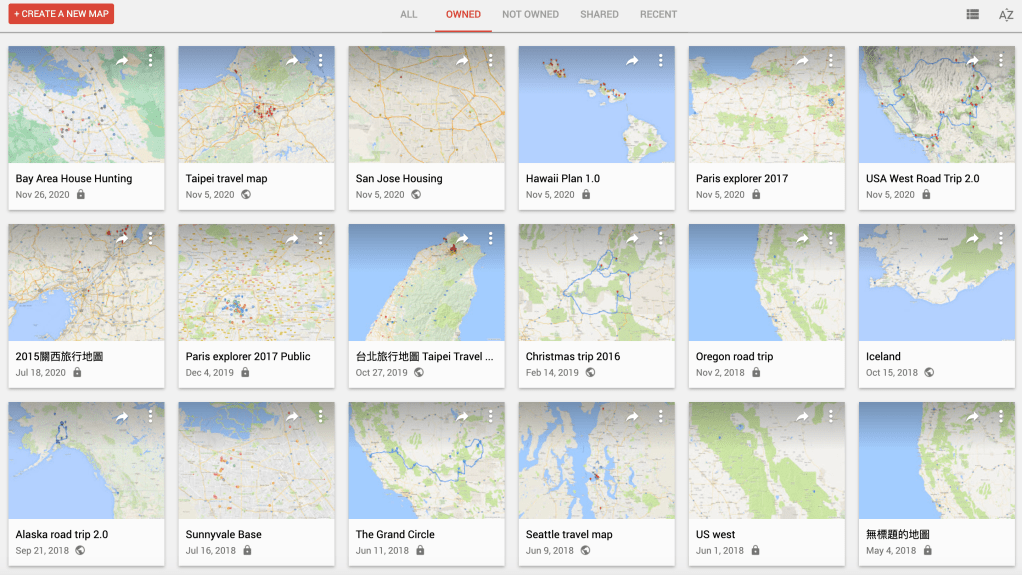Toggle alphabetical A-Z sort order
1022x575 pixels.
(1006, 15)
